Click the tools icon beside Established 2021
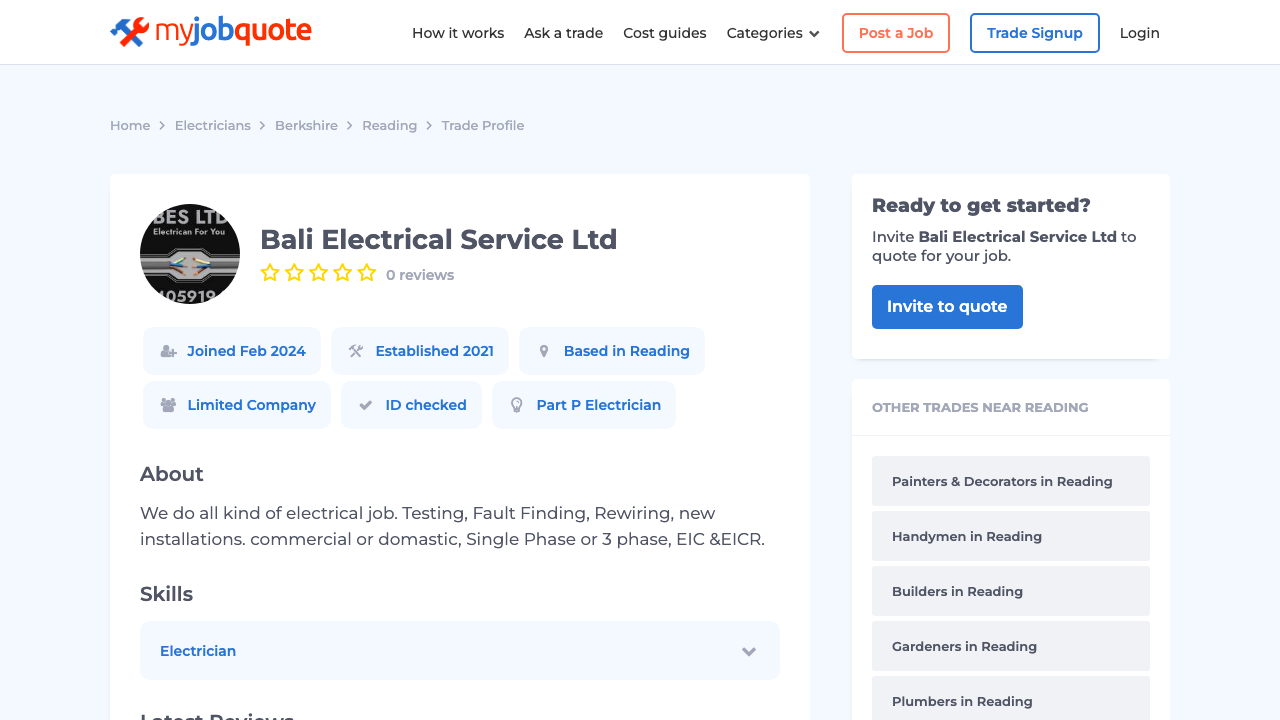This screenshot has height=720, width=1280. 356,350
